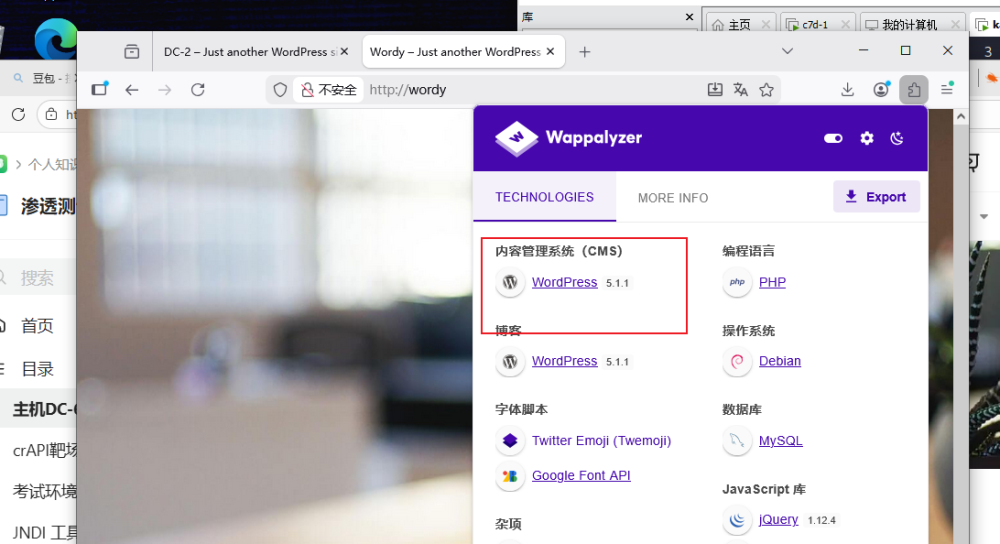Select the Wordy WordPress tab

[x=455, y=52]
